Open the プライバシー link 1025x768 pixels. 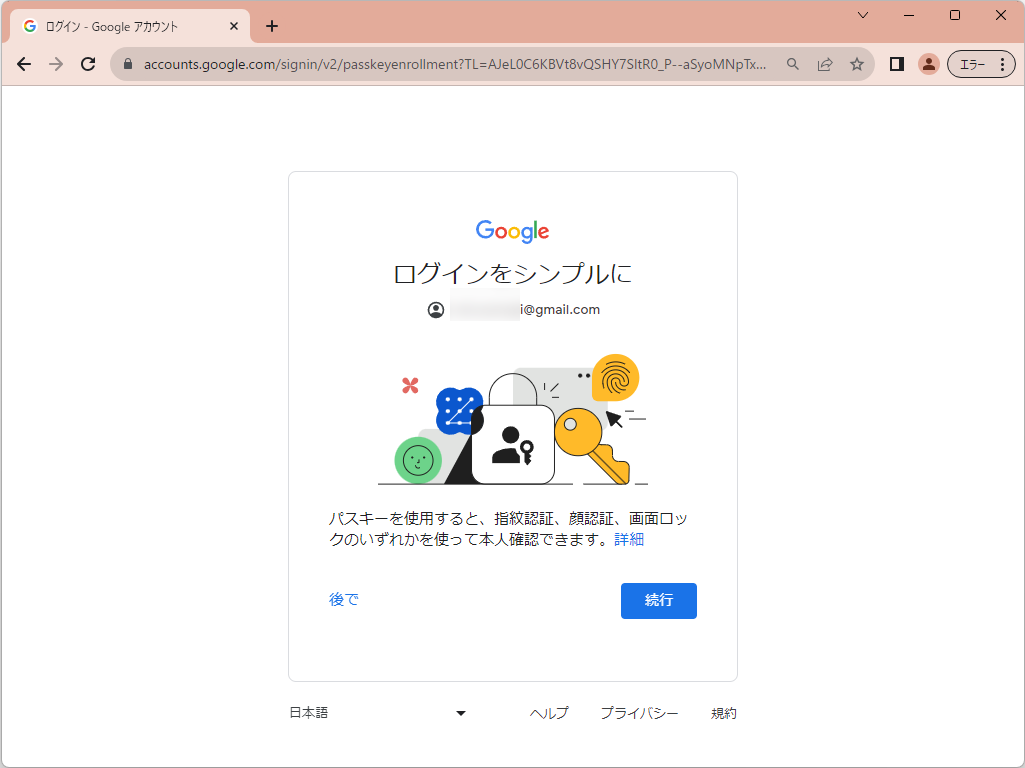640,712
